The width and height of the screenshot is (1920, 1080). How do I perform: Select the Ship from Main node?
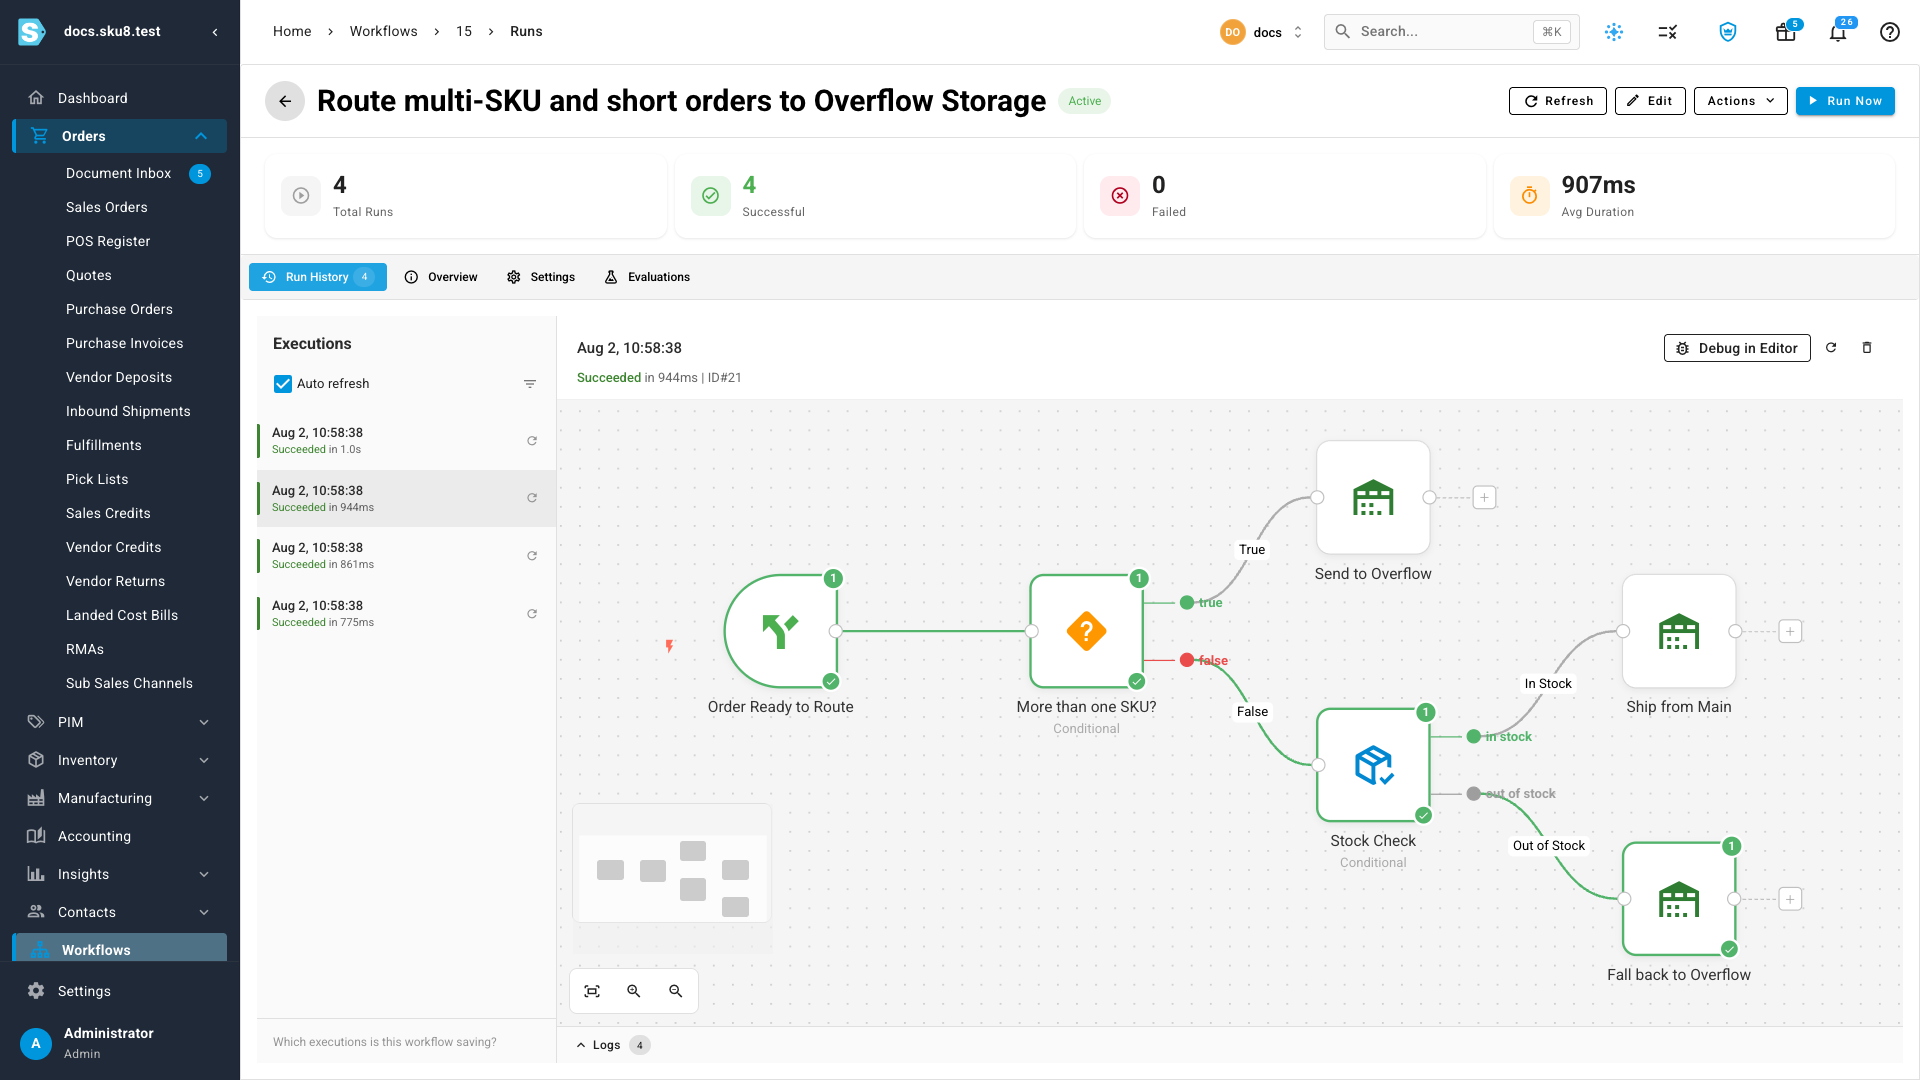tap(1679, 631)
